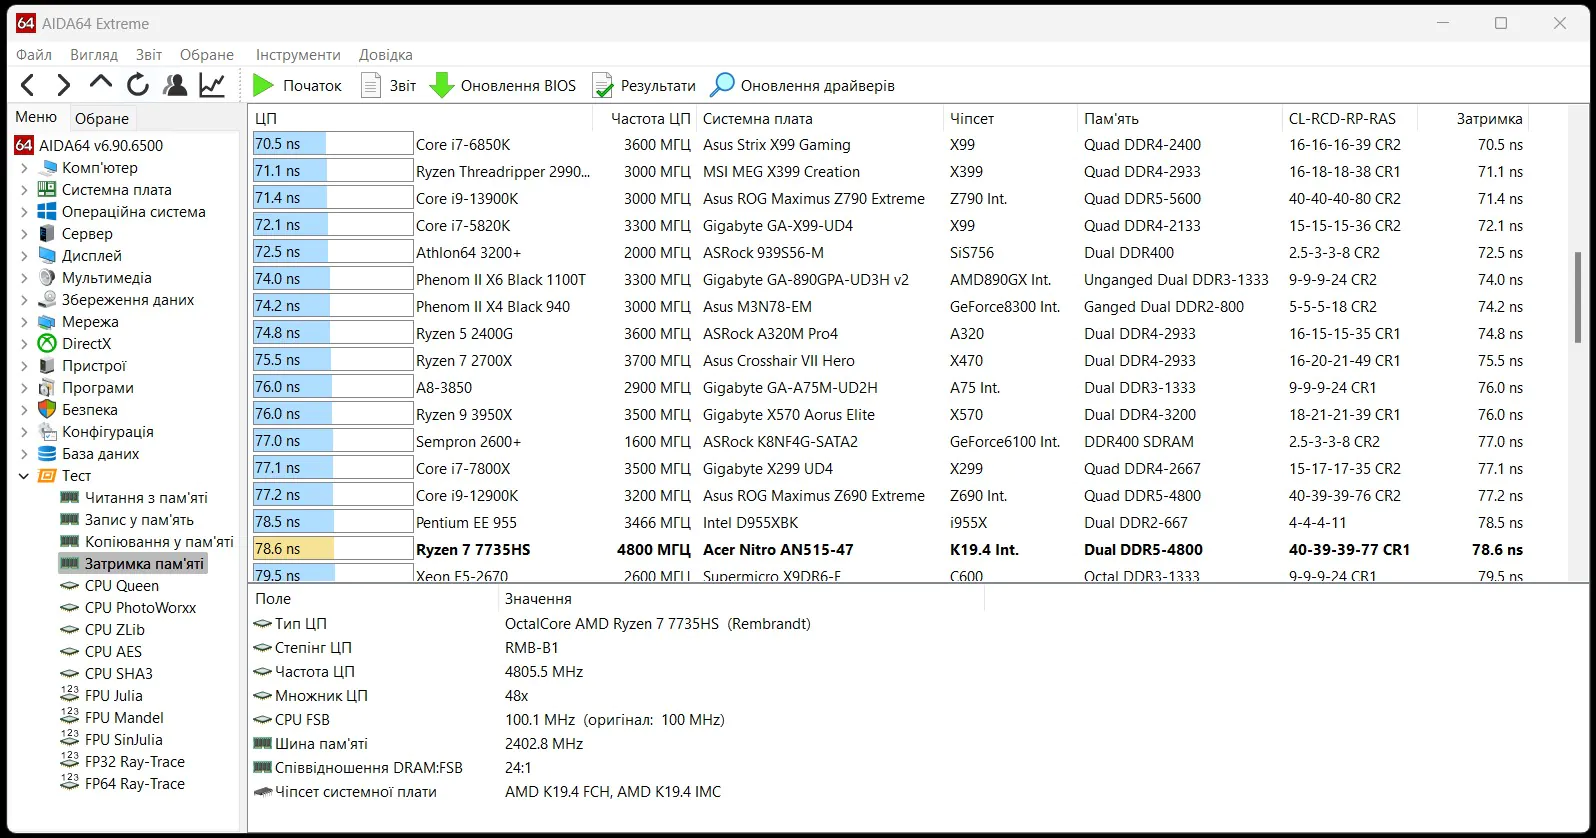Switch to the Меню tab
The image size is (1596, 838).
(37, 117)
